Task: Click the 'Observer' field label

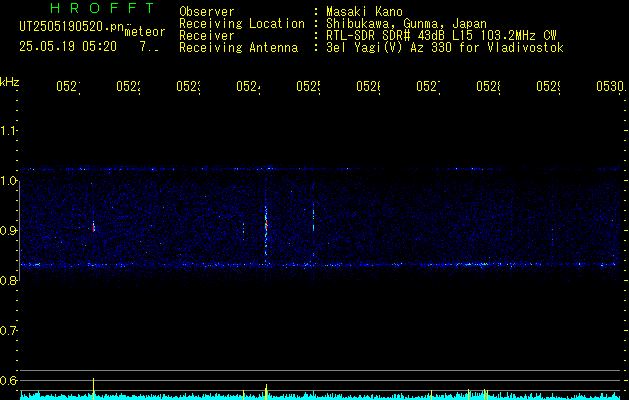Action: click(x=207, y=12)
